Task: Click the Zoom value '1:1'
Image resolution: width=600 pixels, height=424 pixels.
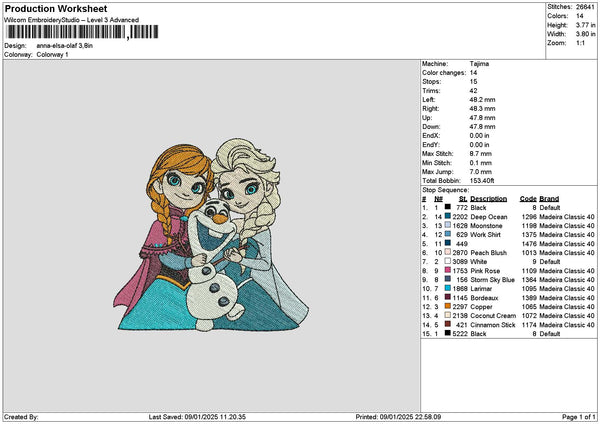Action: (580, 43)
